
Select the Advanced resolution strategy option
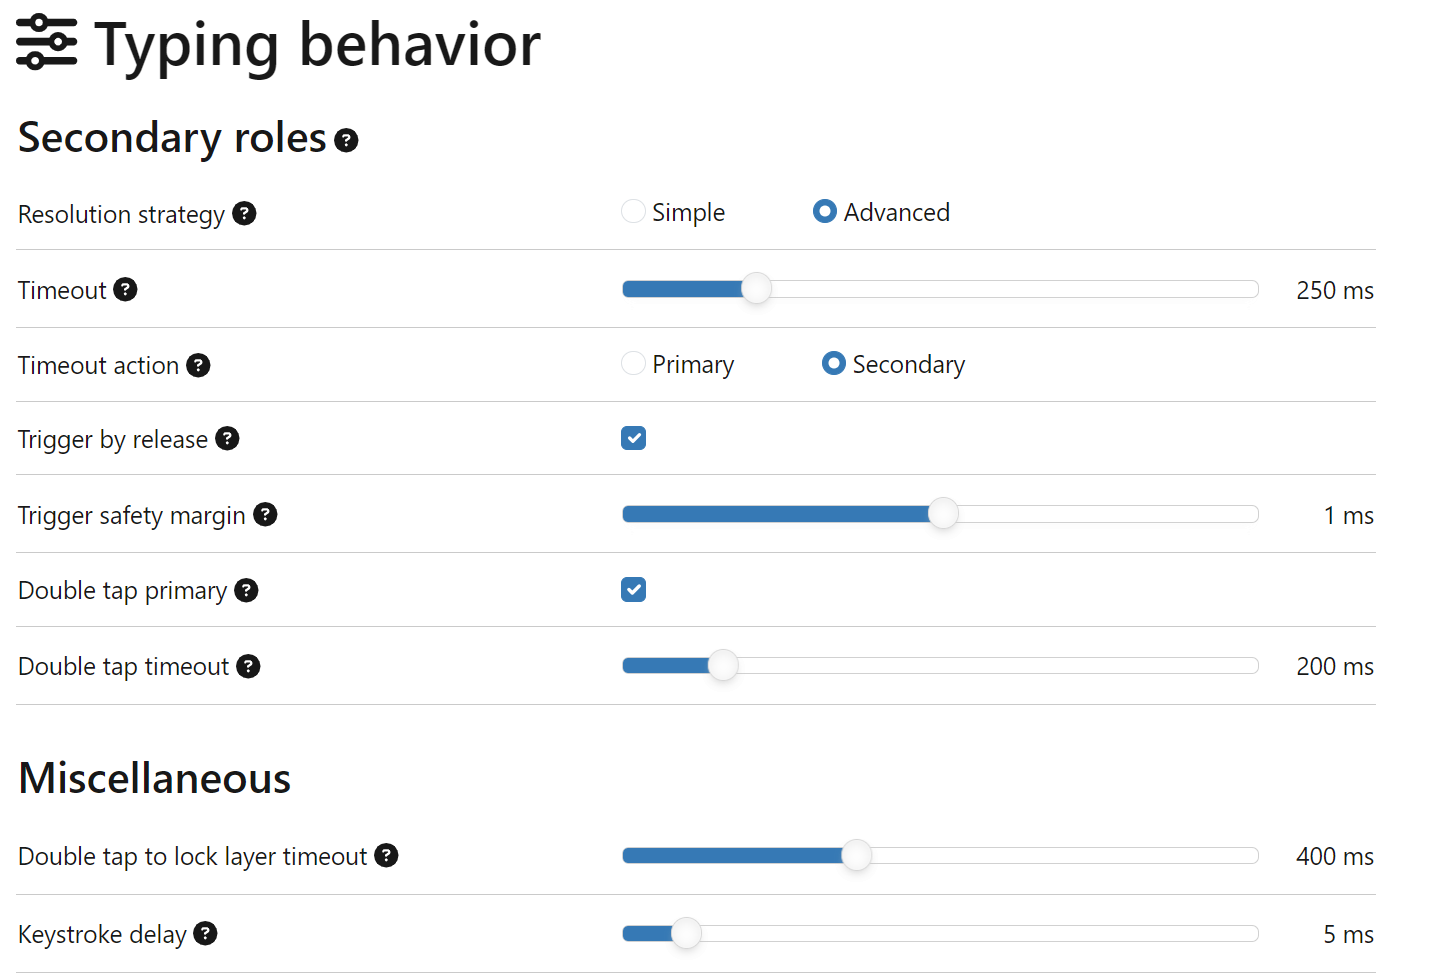click(x=824, y=212)
